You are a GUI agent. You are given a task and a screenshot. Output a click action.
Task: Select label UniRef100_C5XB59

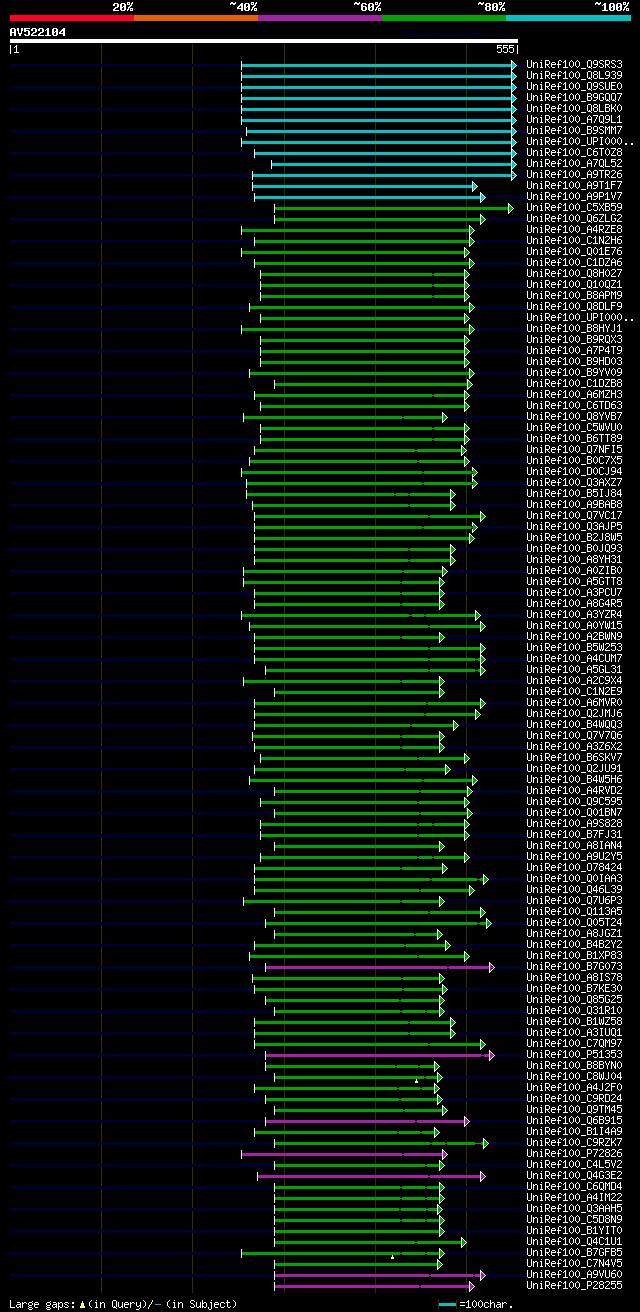pyautogui.click(x=574, y=208)
